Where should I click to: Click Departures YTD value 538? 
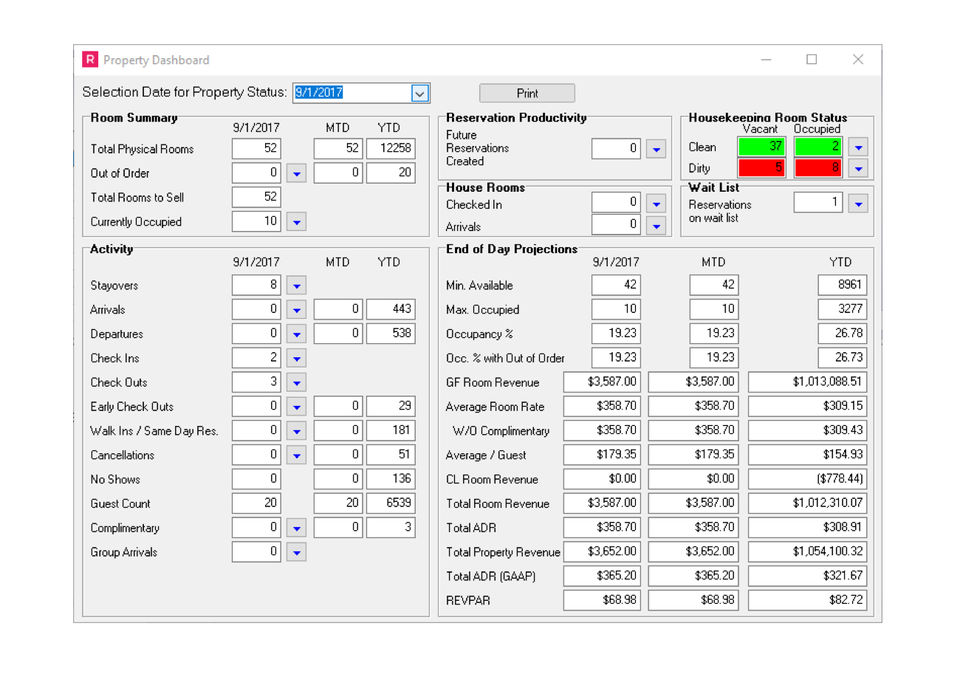(x=391, y=334)
